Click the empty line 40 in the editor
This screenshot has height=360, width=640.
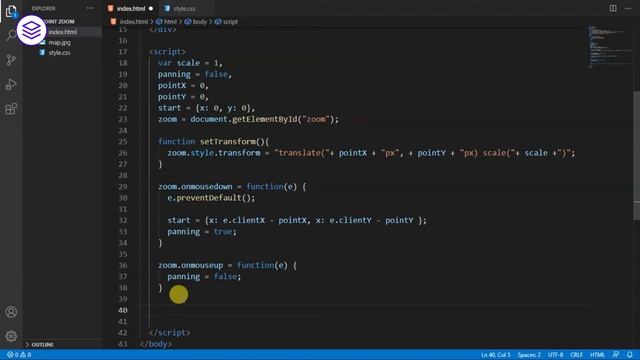tap(363, 310)
